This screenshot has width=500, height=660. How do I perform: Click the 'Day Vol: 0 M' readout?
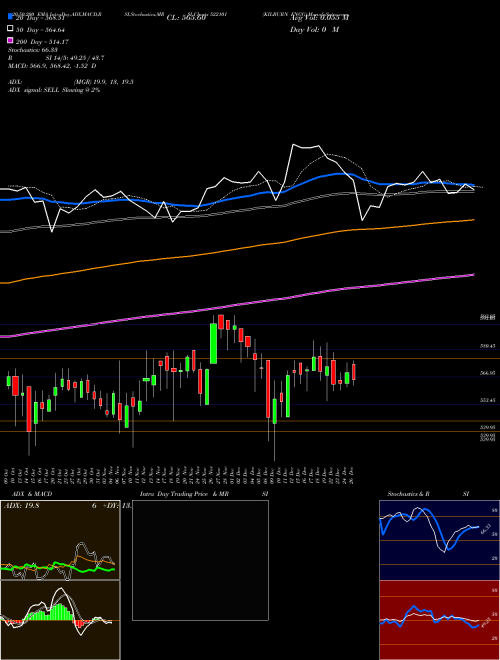[314, 29]
